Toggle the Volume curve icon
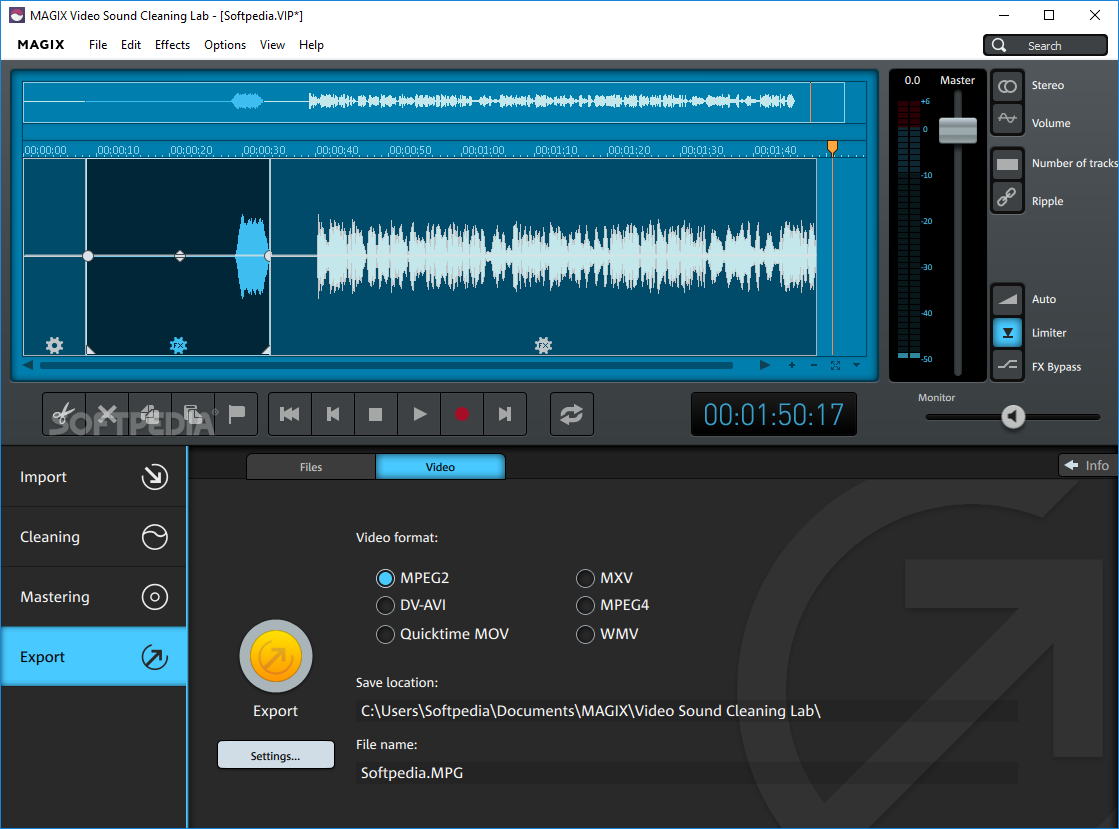 [x=1007, y=119]
